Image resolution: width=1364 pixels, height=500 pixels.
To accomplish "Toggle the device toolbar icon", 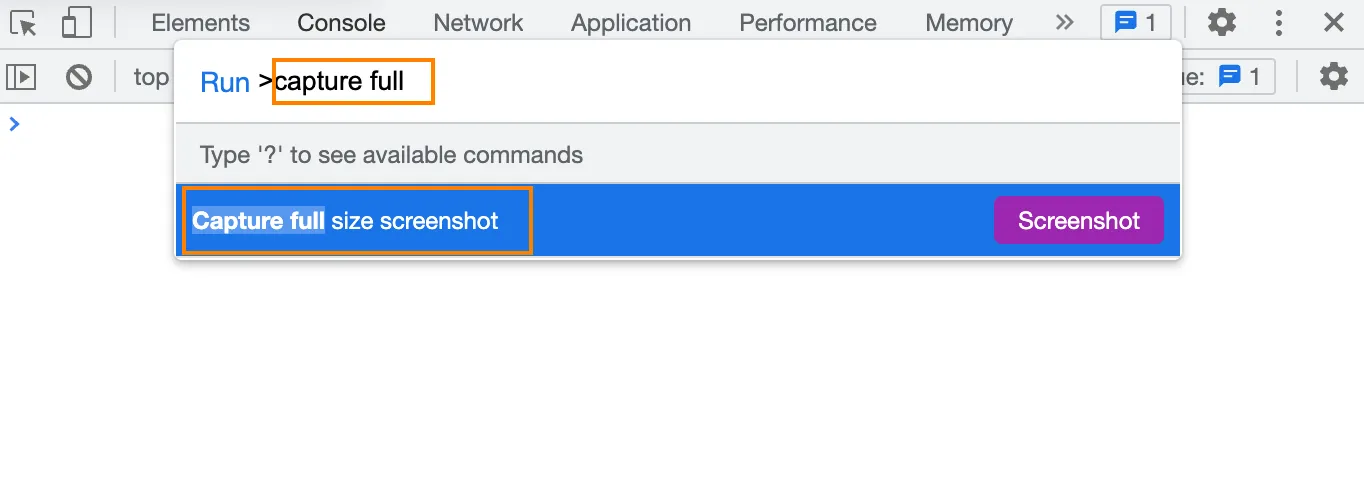I will pos(77,22).
